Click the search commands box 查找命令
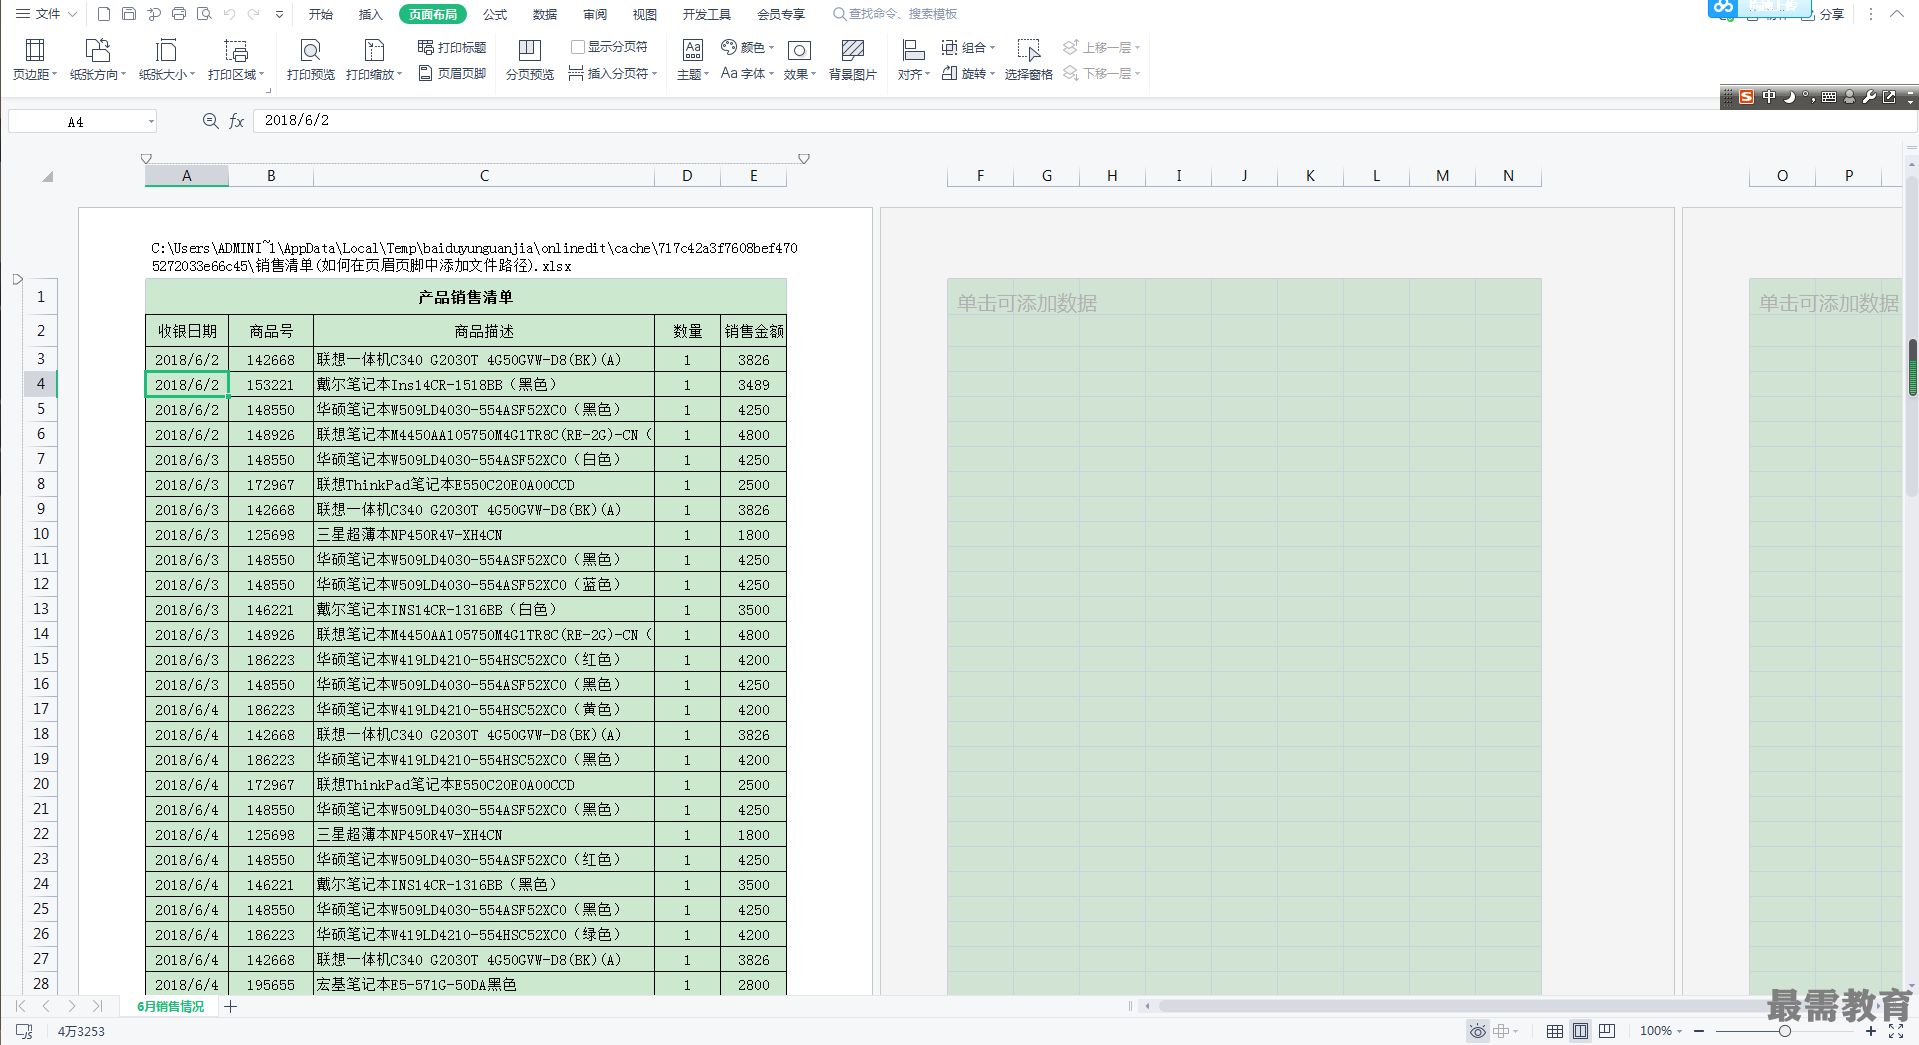This screenshot has height=1045, width=1919. tap(896, 14)
